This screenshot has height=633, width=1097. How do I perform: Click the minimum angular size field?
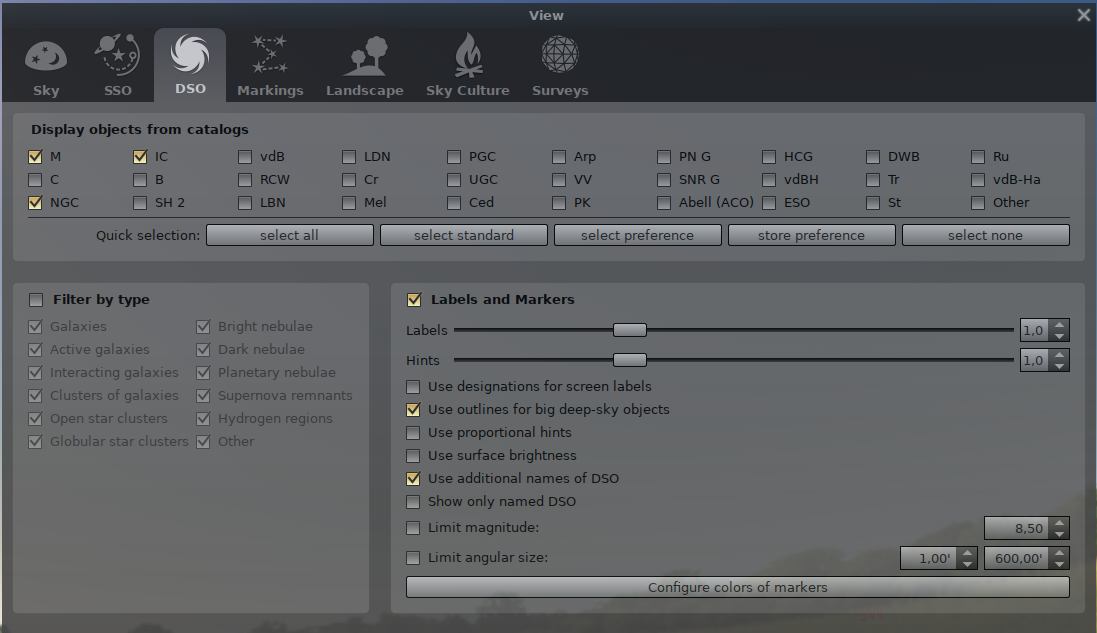point(927,559)
